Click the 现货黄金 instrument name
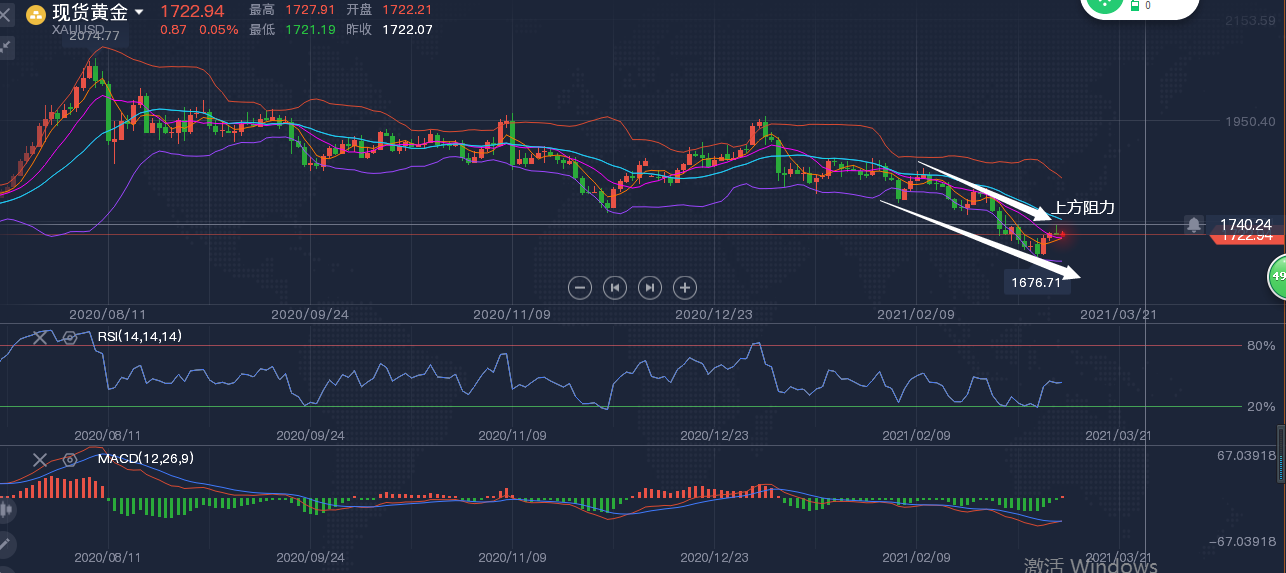The image size is (1286, 573). (x=90, y=13)
